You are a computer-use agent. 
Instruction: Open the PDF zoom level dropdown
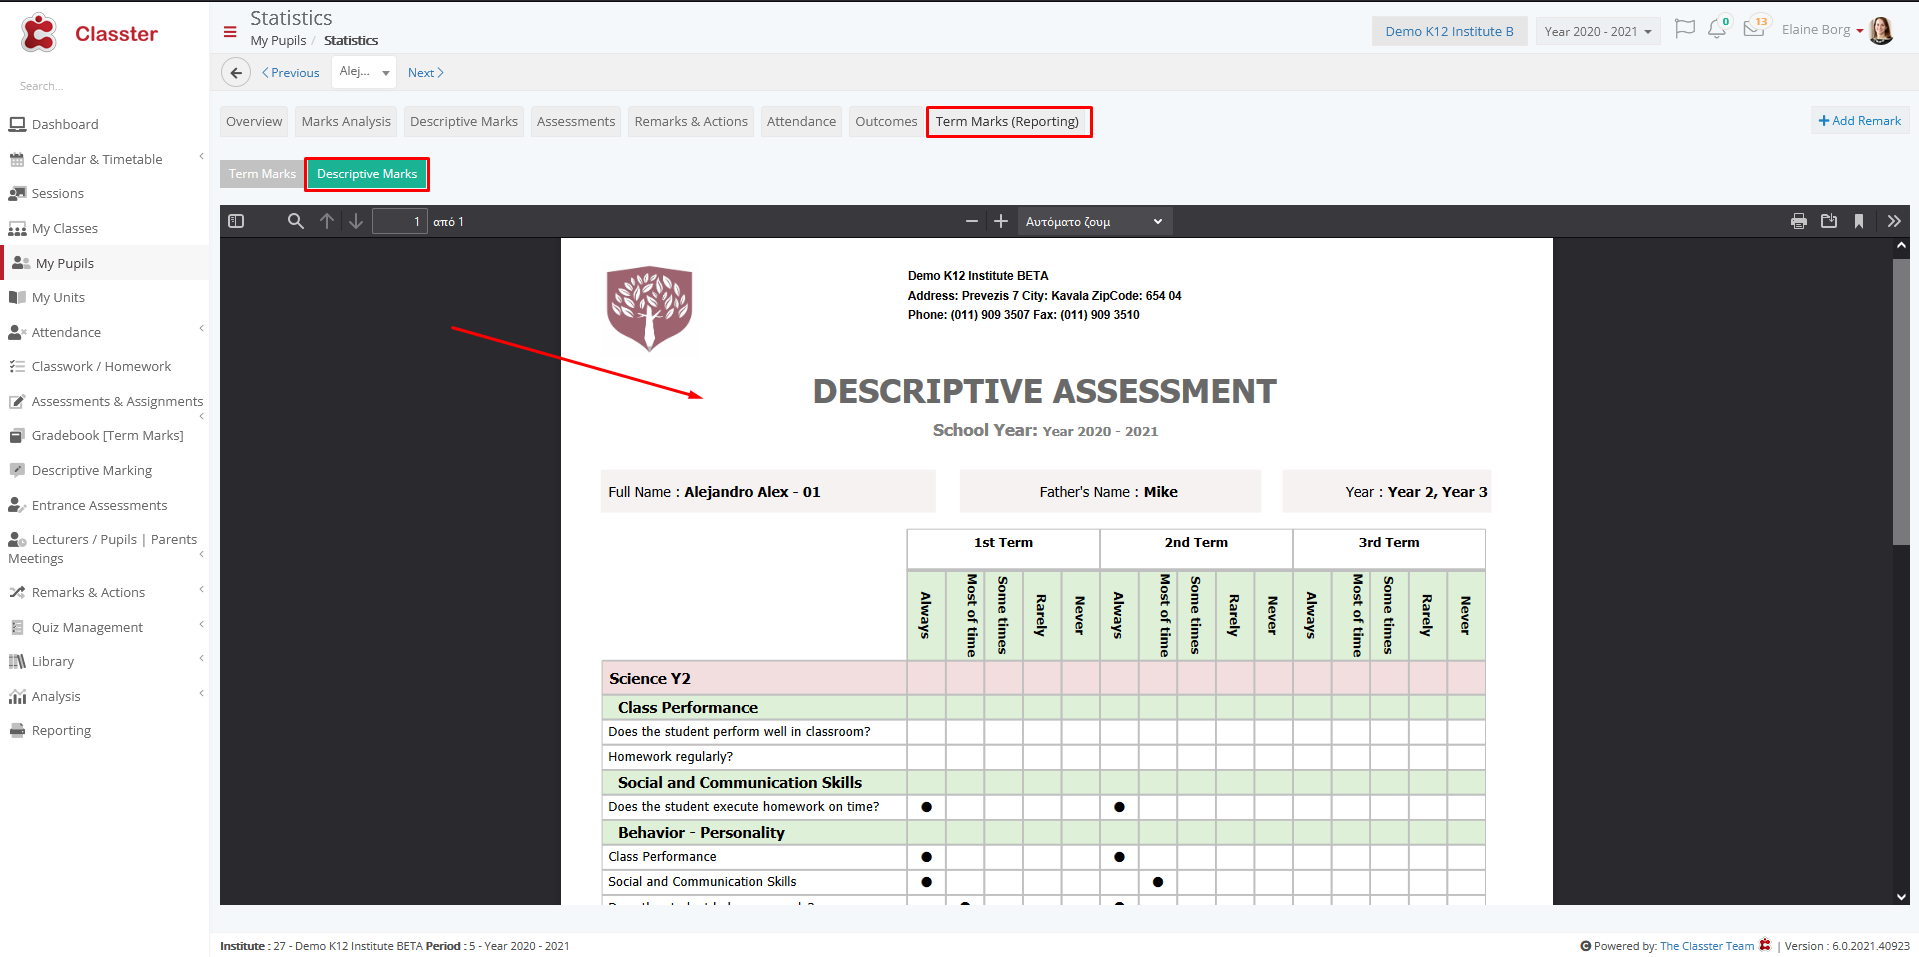click(x=1094, y=221)
